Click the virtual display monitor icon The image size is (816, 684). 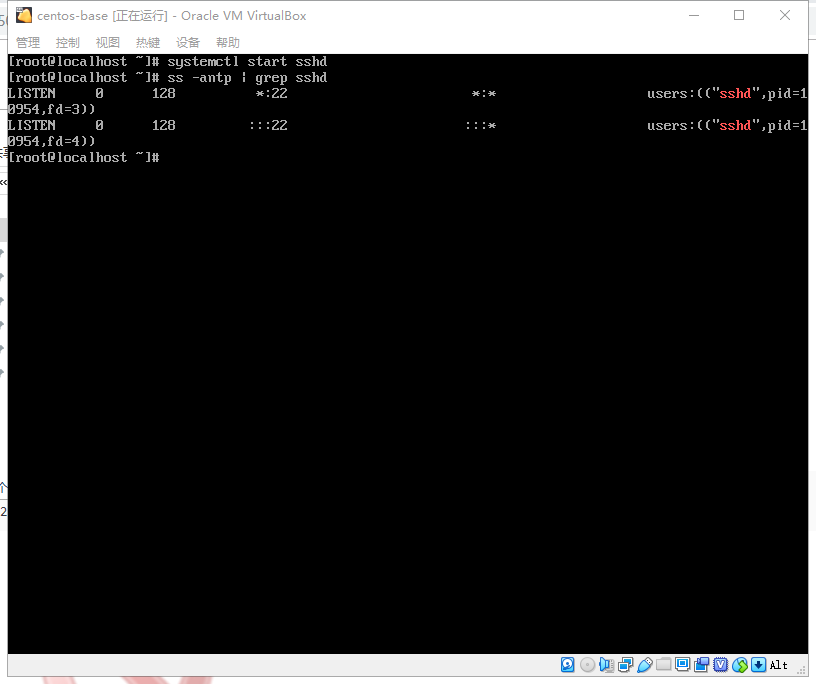coord(682,665)
